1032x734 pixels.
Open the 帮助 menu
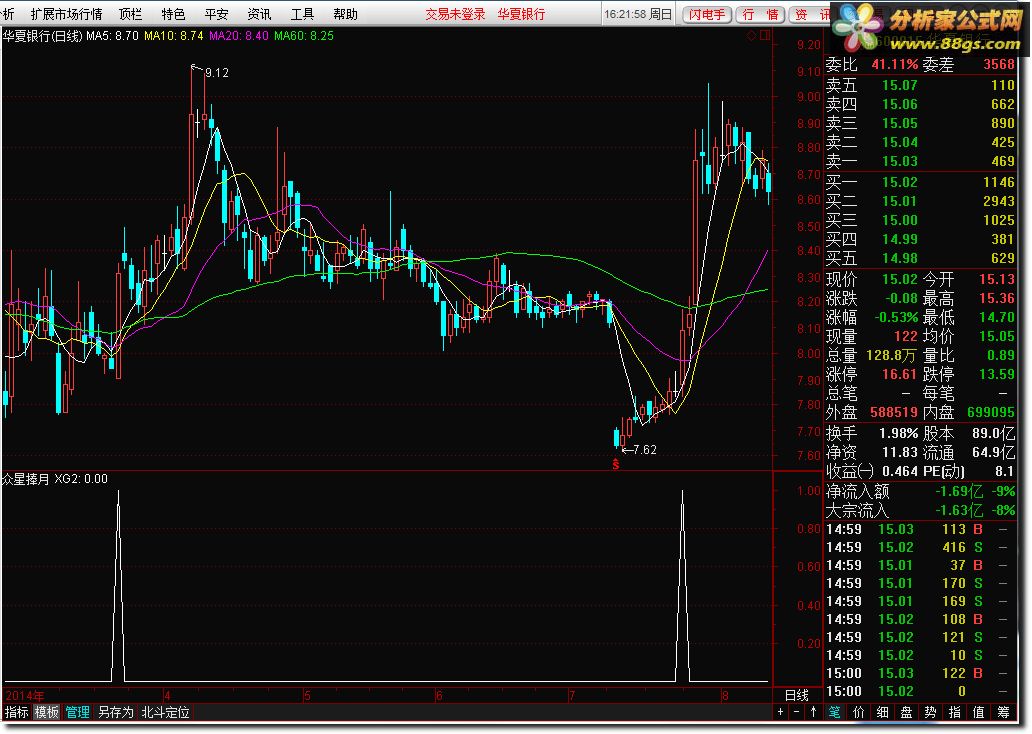(346, 14)
